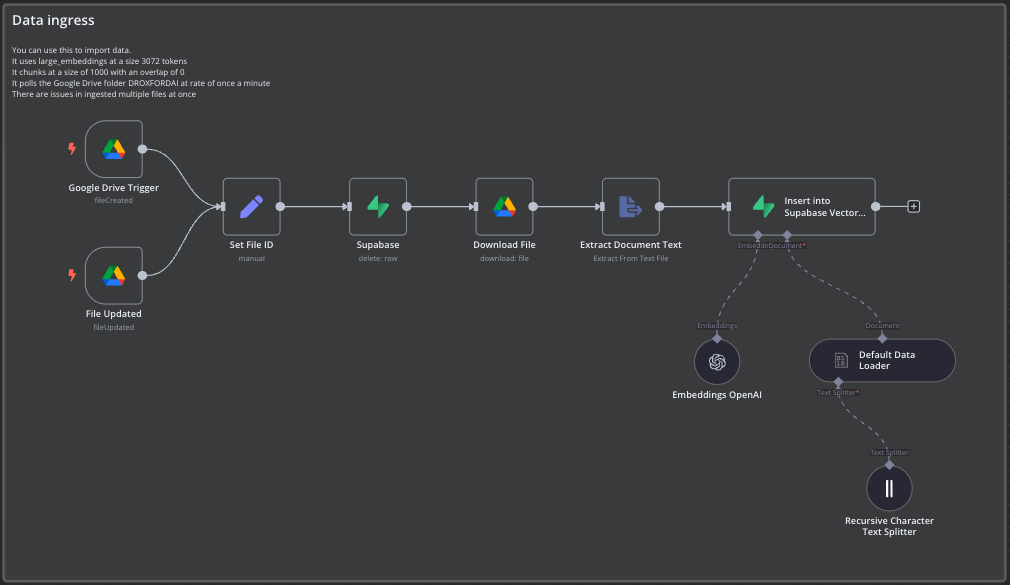The image size is (1010, 585).
Task: Click the 'You can use this to import data.' line
Action: 71,50
